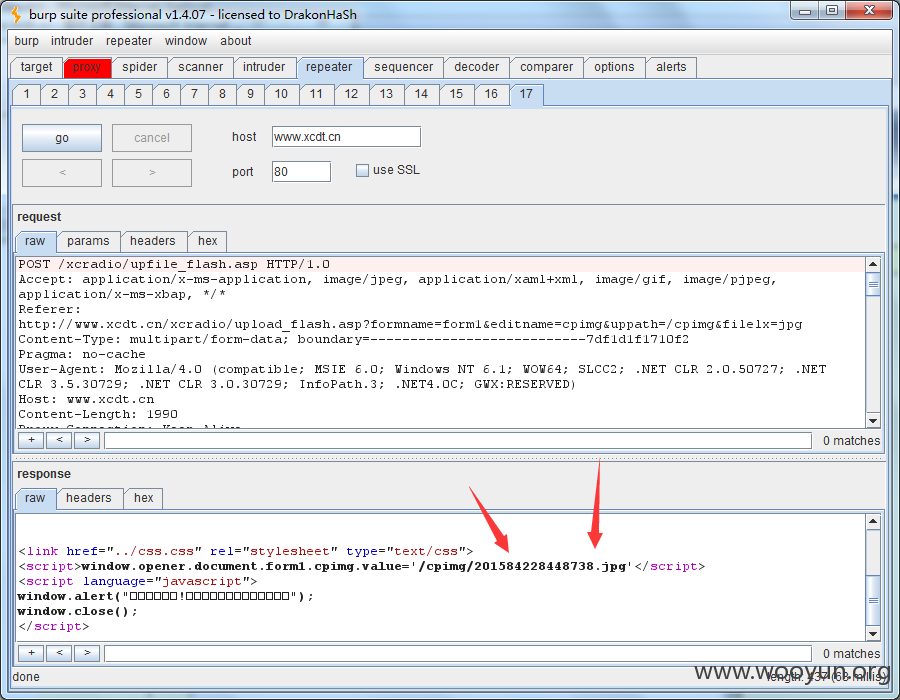Maximize the Burp Suite window
This screenshot has height=700, width=900.
point(832,10)
